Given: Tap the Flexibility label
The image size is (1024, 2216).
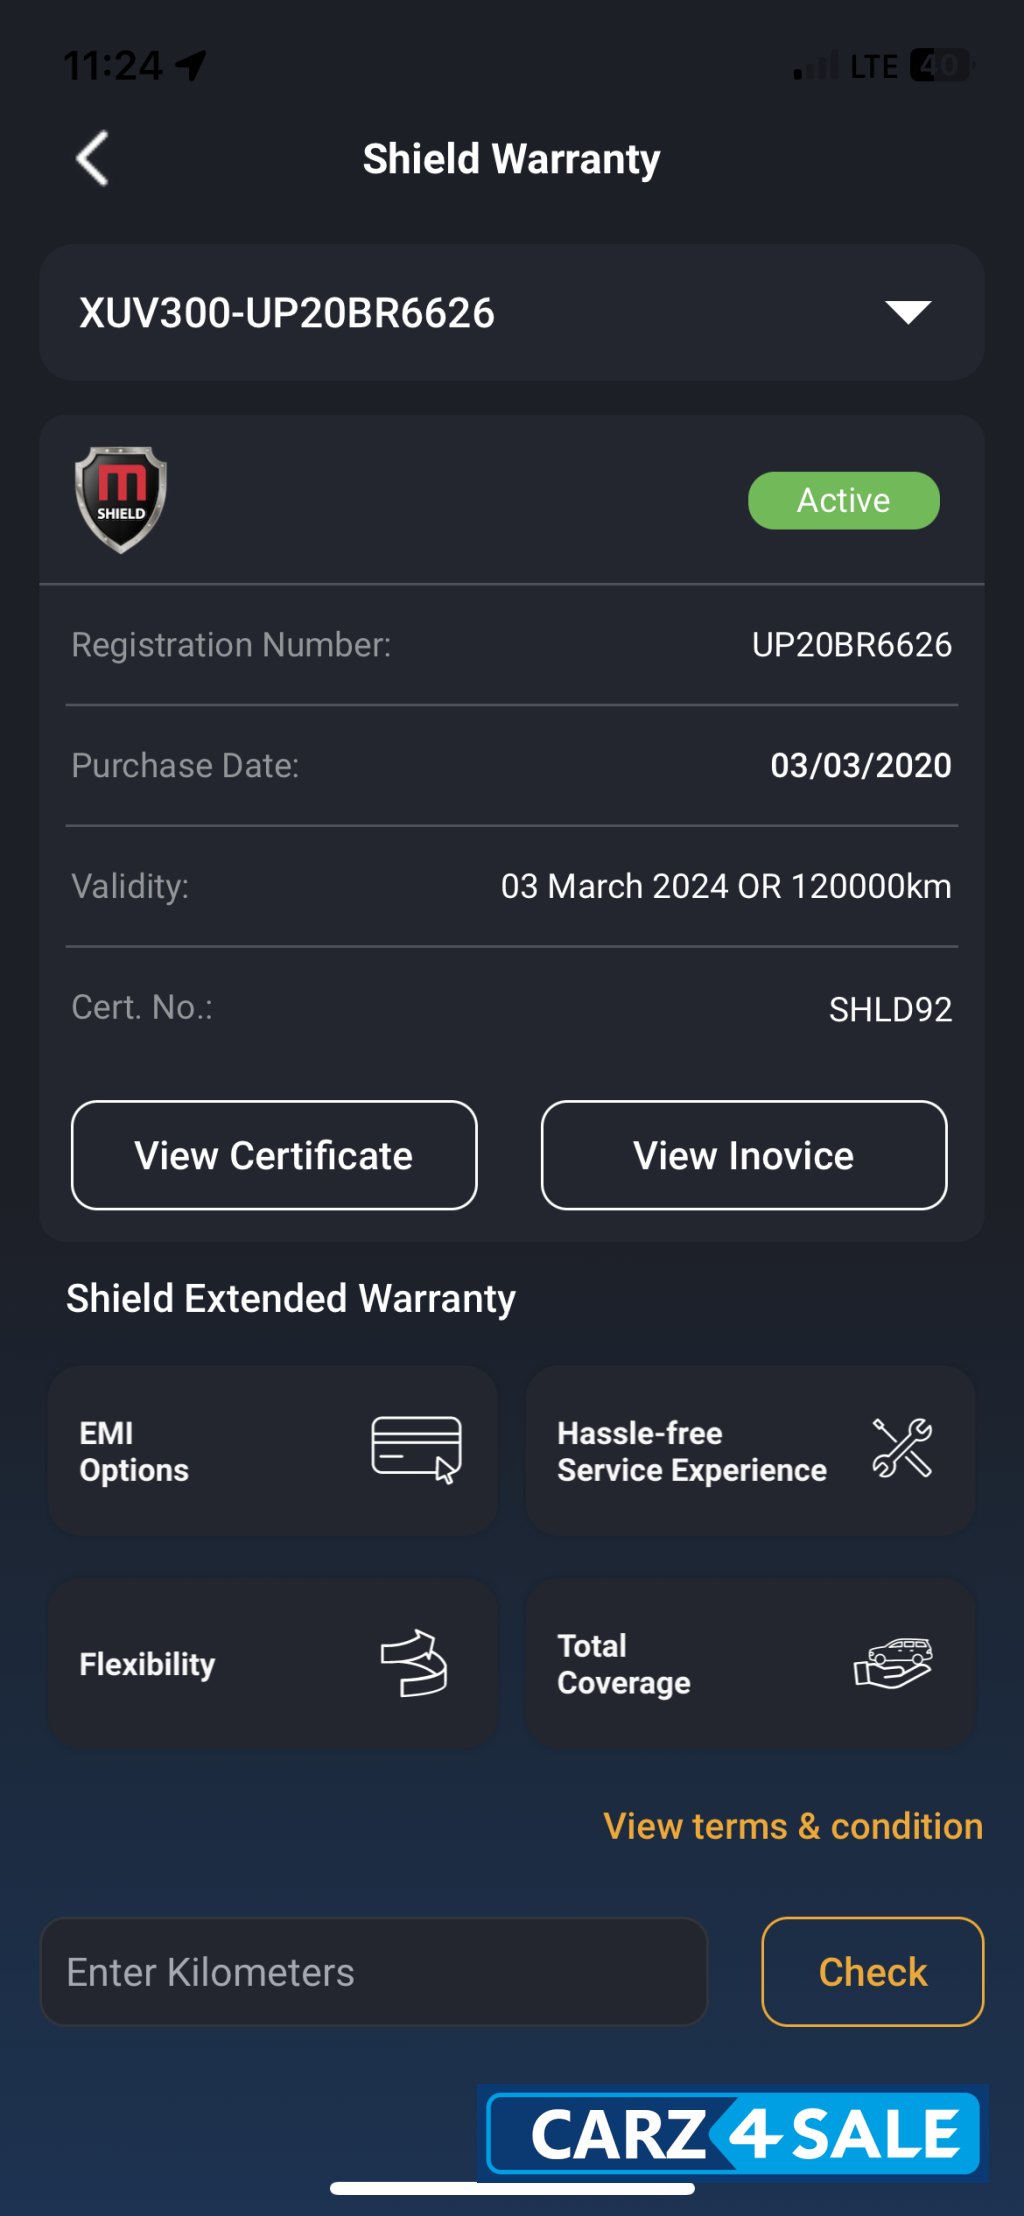Looking at the screenshot, I should click(147, 1664).
